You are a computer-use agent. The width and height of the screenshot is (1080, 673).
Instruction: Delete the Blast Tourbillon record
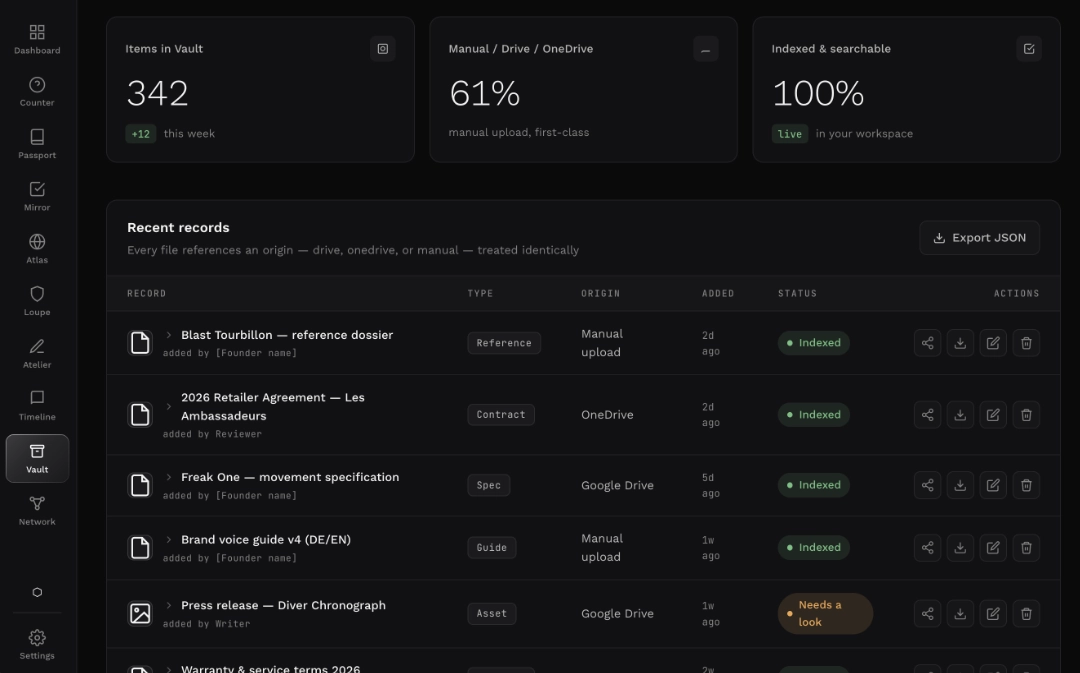coord(1026,343)
